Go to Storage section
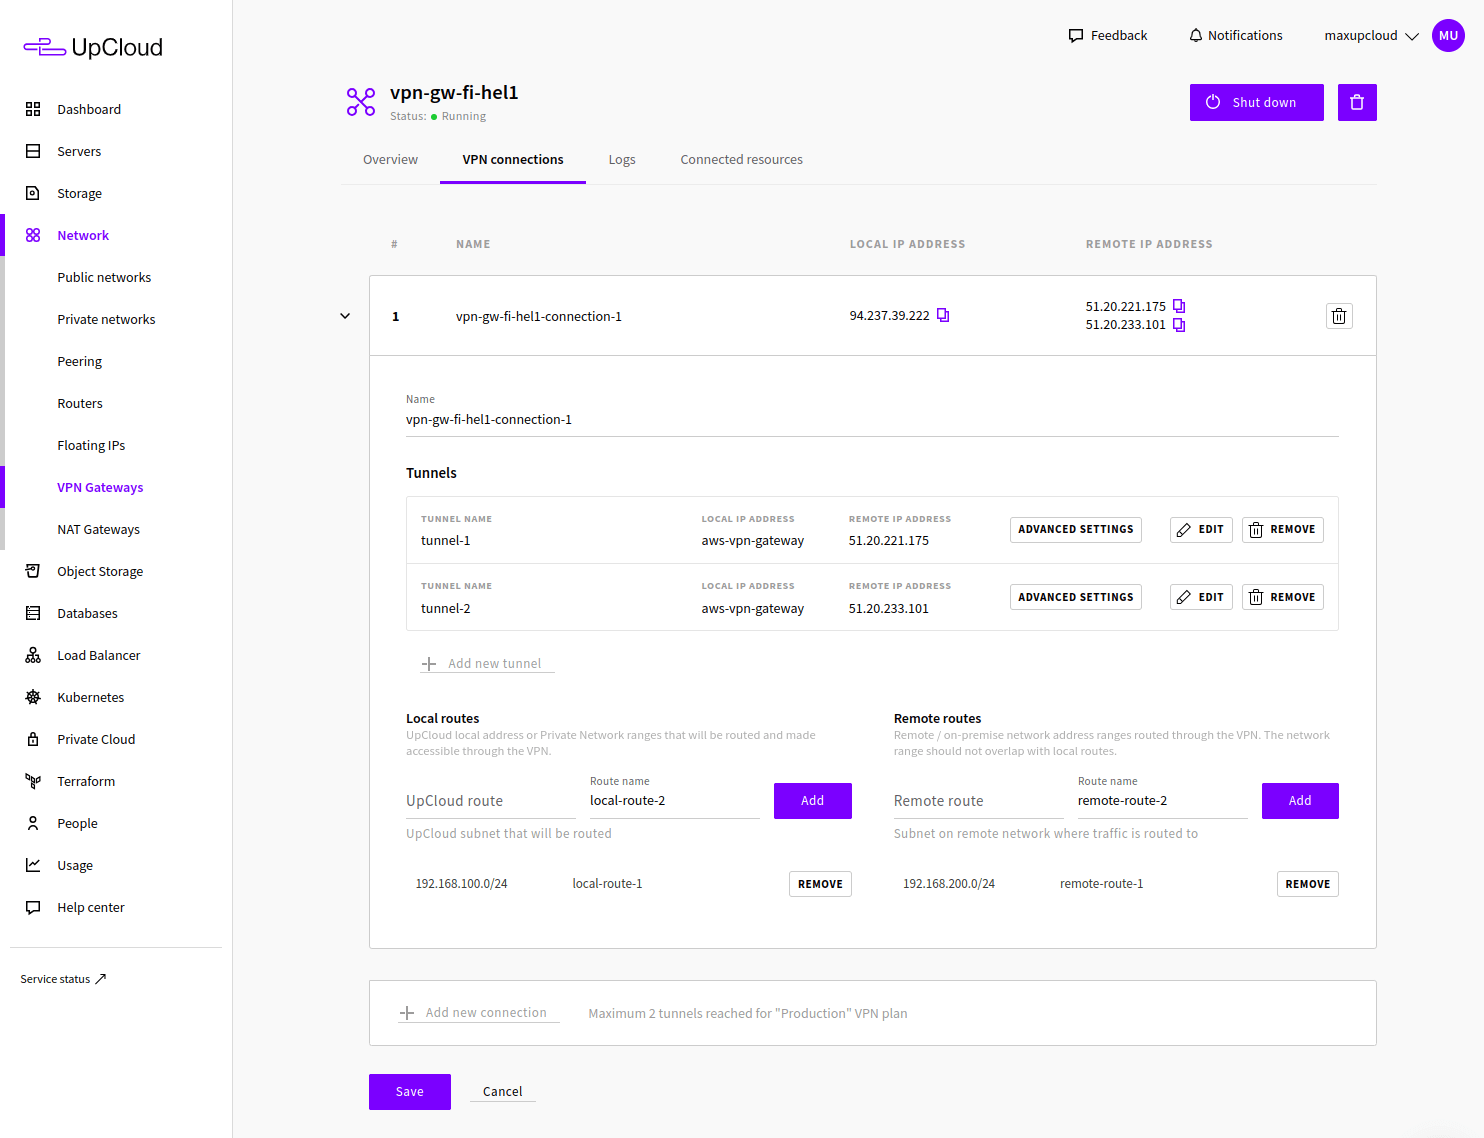 coord(79,193)
